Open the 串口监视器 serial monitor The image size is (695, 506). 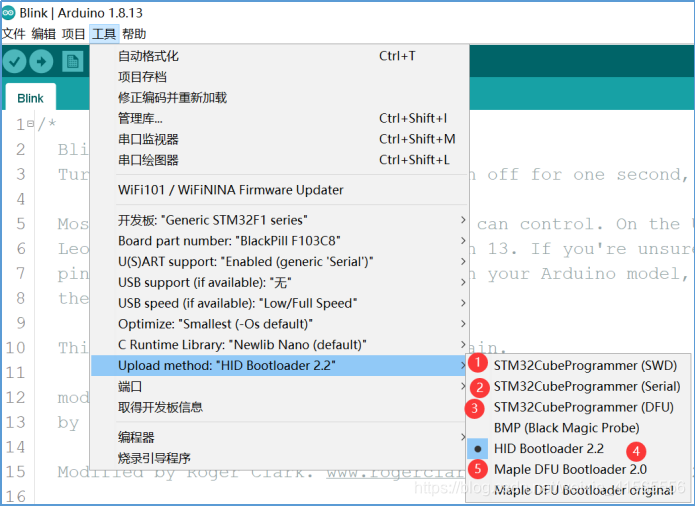(280, 139)
